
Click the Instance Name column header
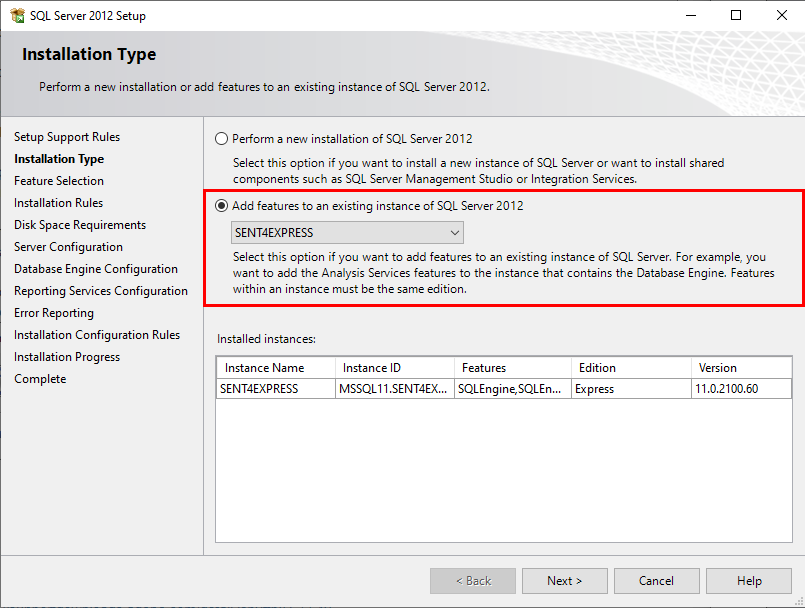275,367
